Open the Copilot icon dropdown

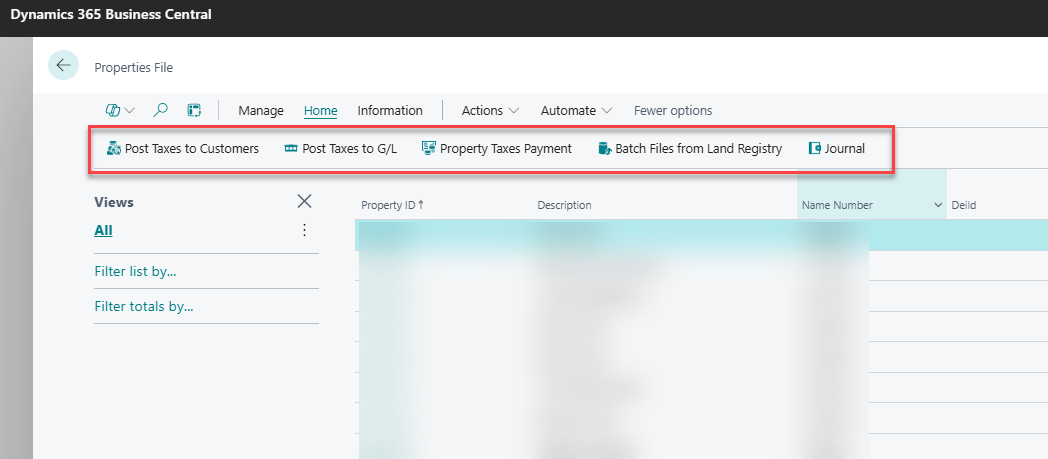pos(120,110)
